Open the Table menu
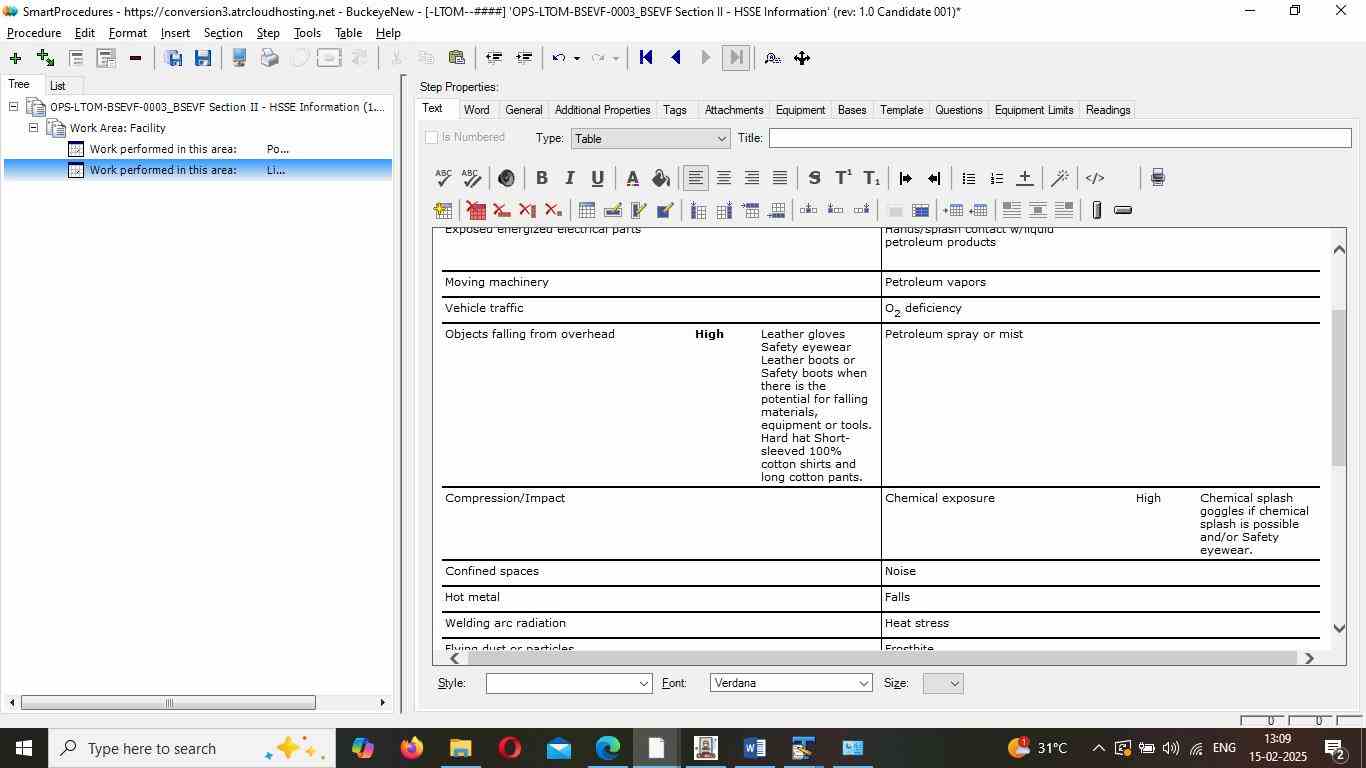The height and width of the screenshot is (768, 1366). [348, 33]
